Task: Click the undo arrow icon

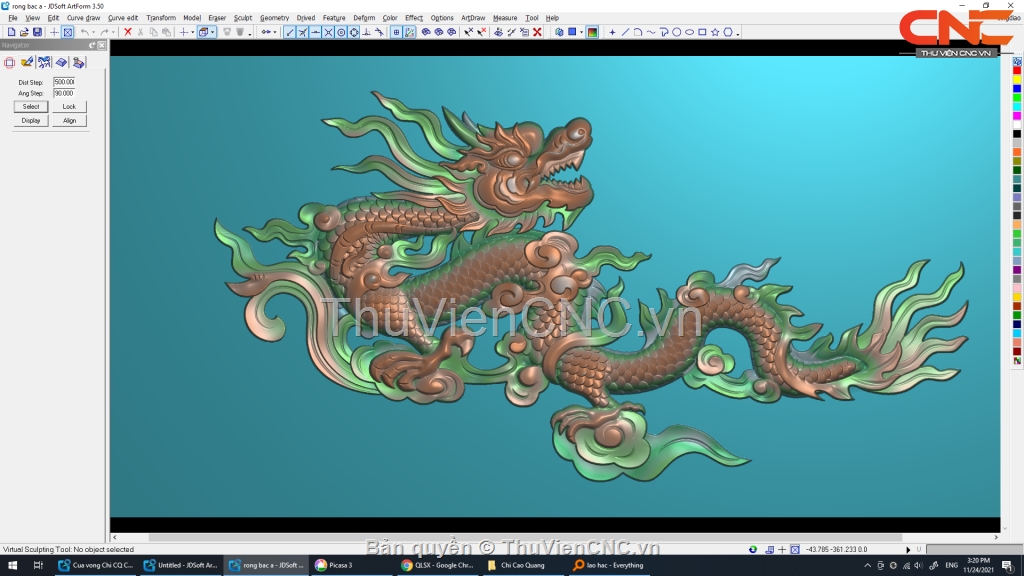Action: 85,32
